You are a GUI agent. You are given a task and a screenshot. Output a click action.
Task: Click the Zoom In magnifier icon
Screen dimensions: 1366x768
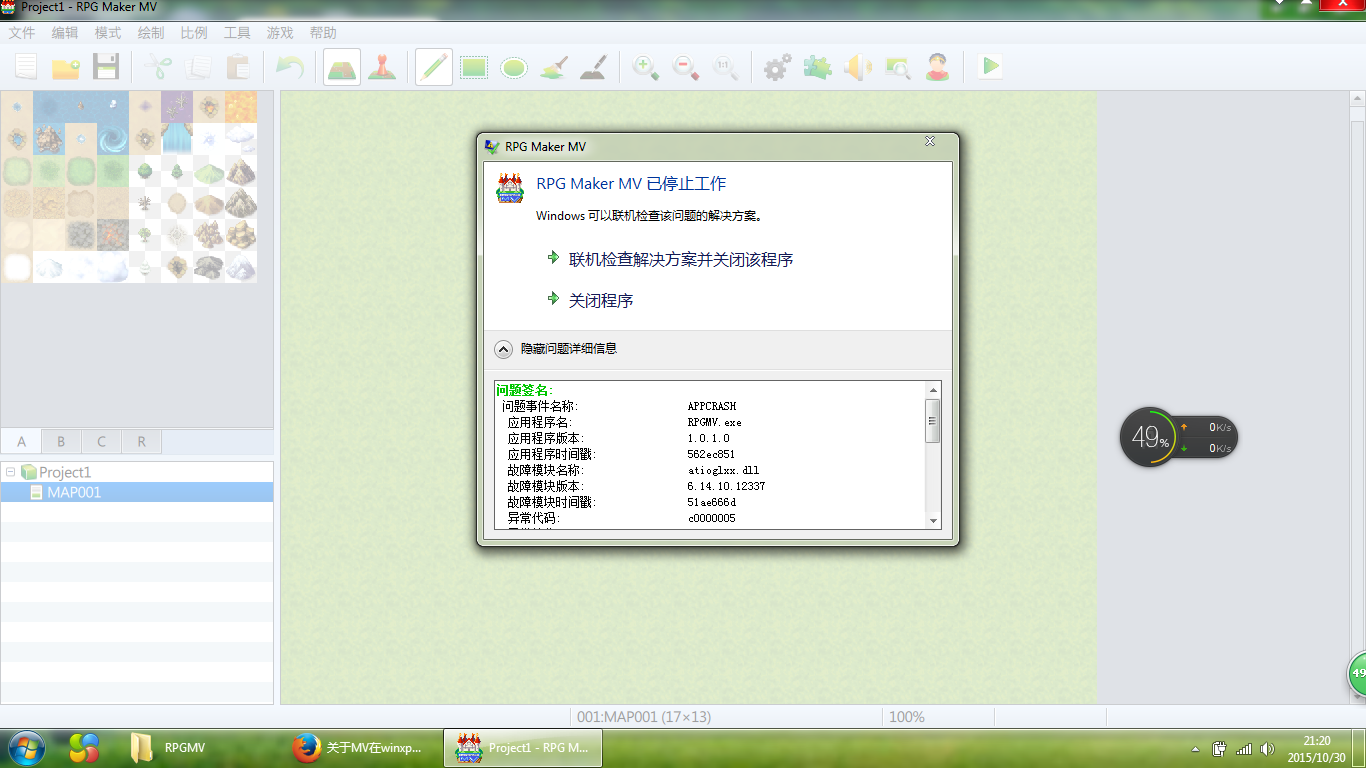click(645, 67)
